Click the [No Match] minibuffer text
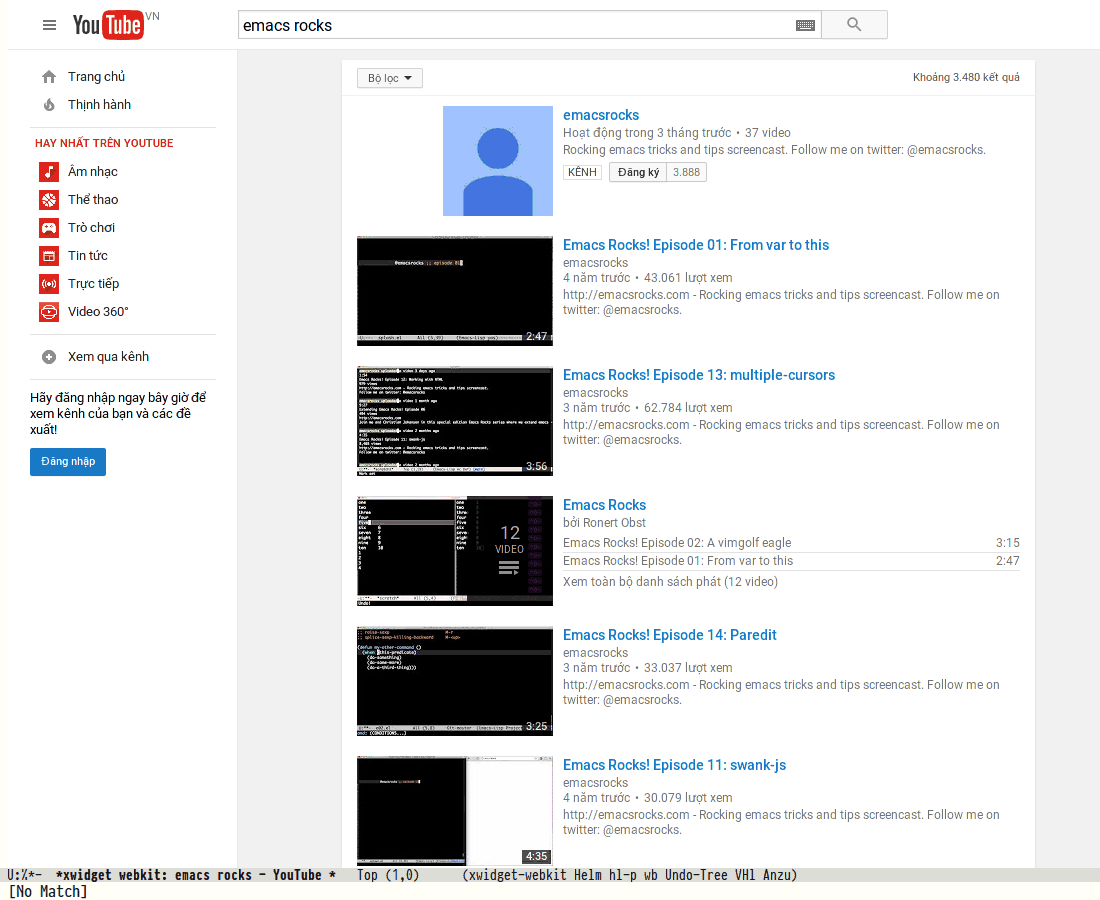This screenshot has width=1100, height=900. [48, 892]
